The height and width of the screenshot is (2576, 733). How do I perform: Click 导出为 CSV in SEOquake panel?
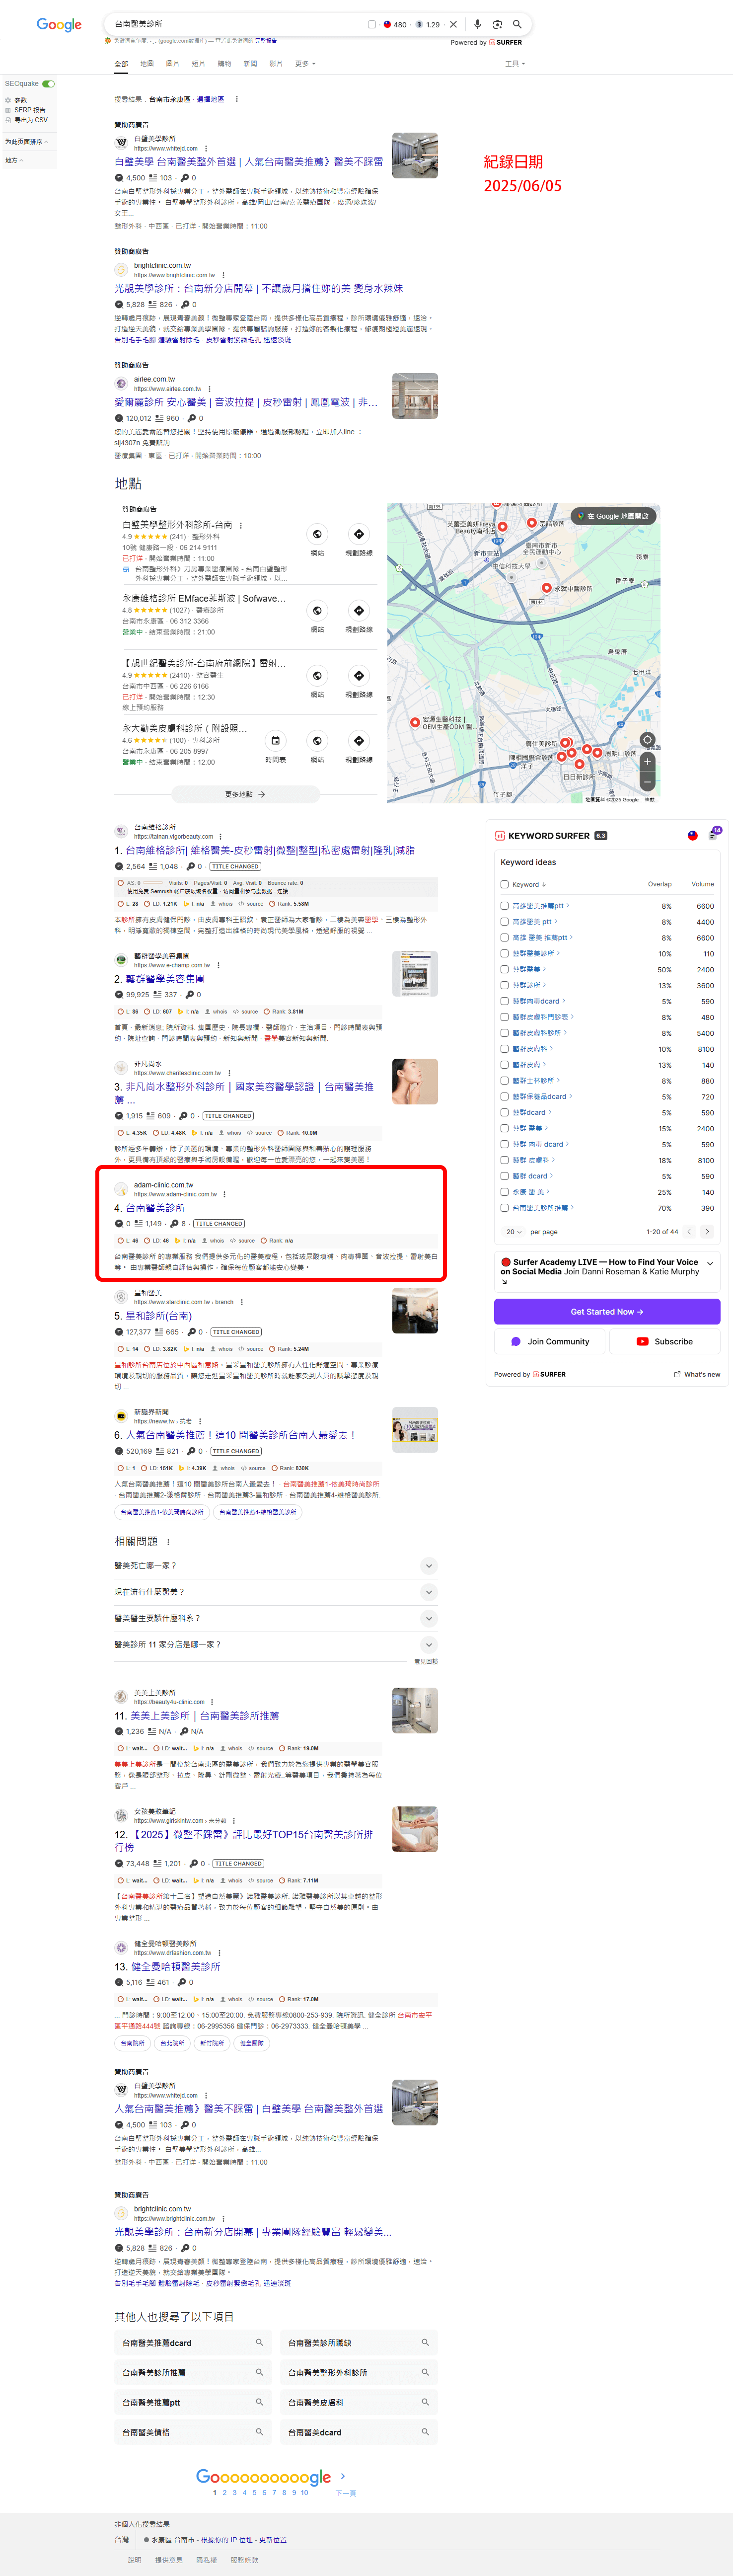pos(26,120)
